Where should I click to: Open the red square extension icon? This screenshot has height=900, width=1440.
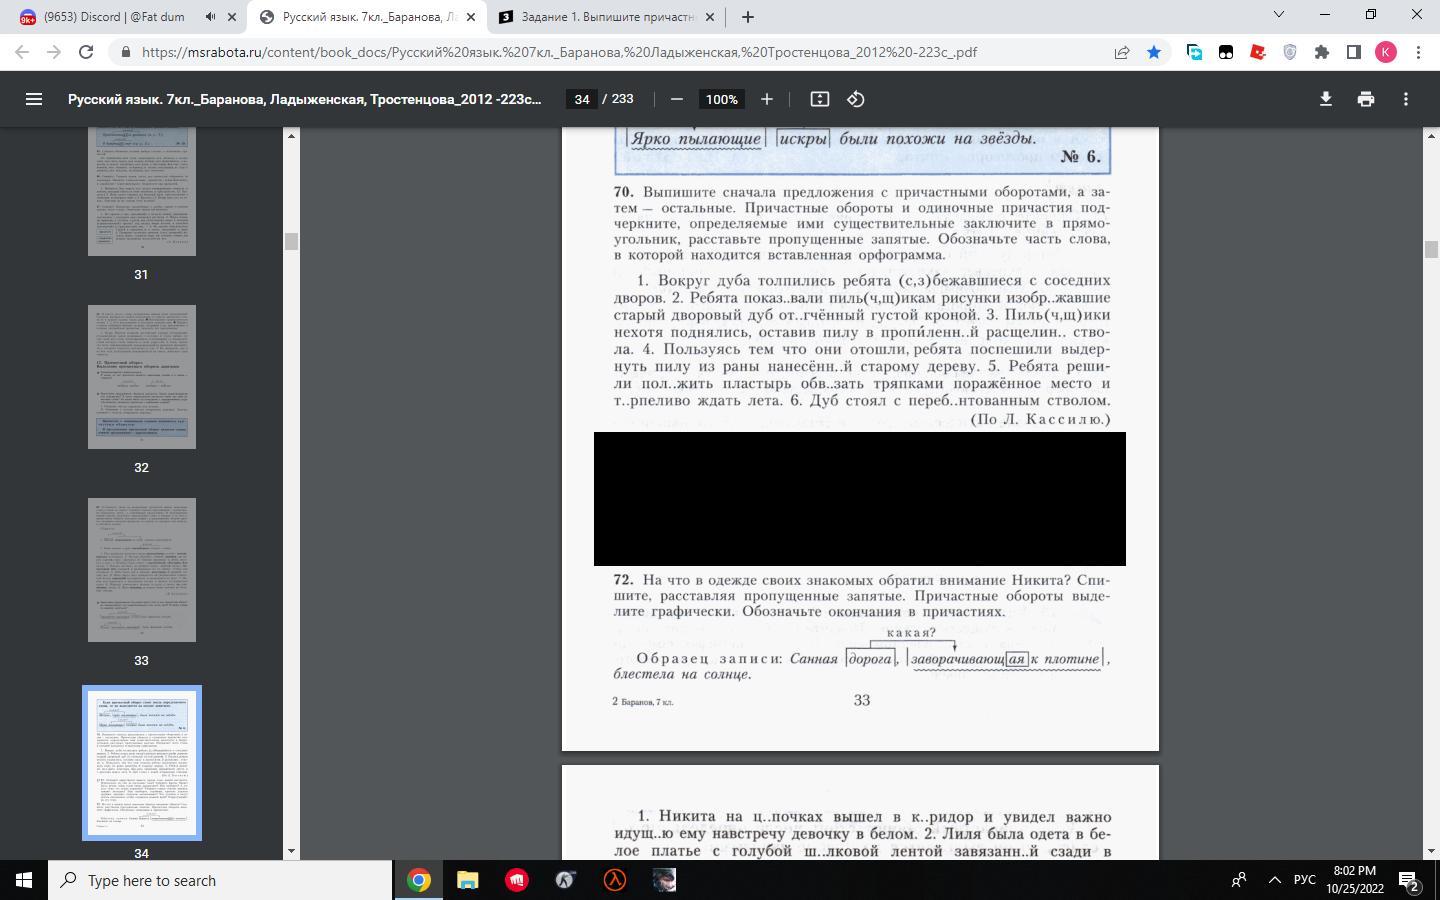click(1258, 52)
